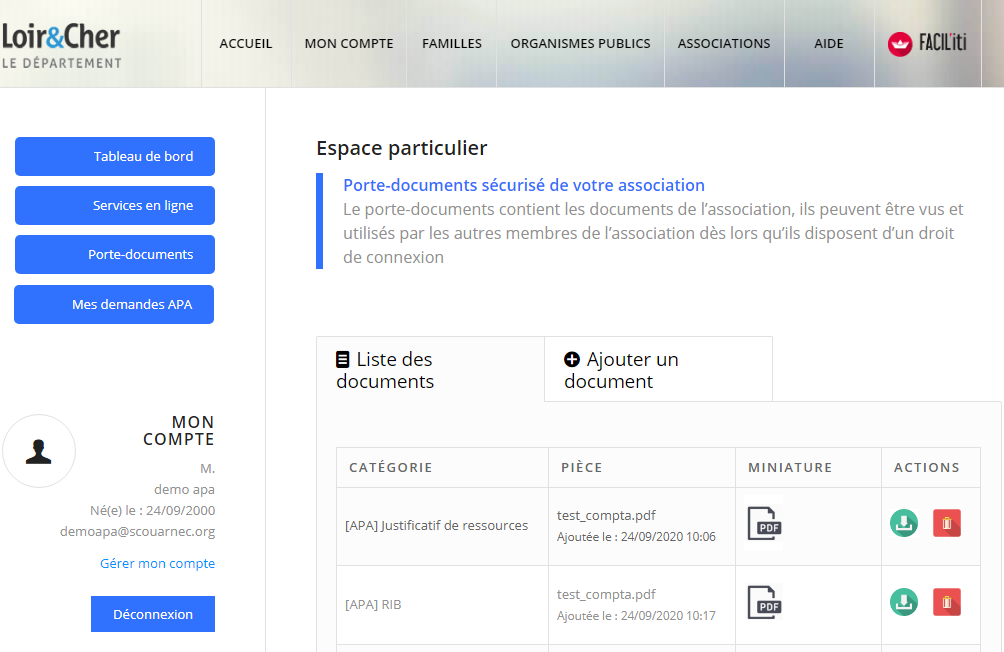Delete the Justificatif de ressources document
This screenshot has width=1004, height=652.
click(946, 523)
